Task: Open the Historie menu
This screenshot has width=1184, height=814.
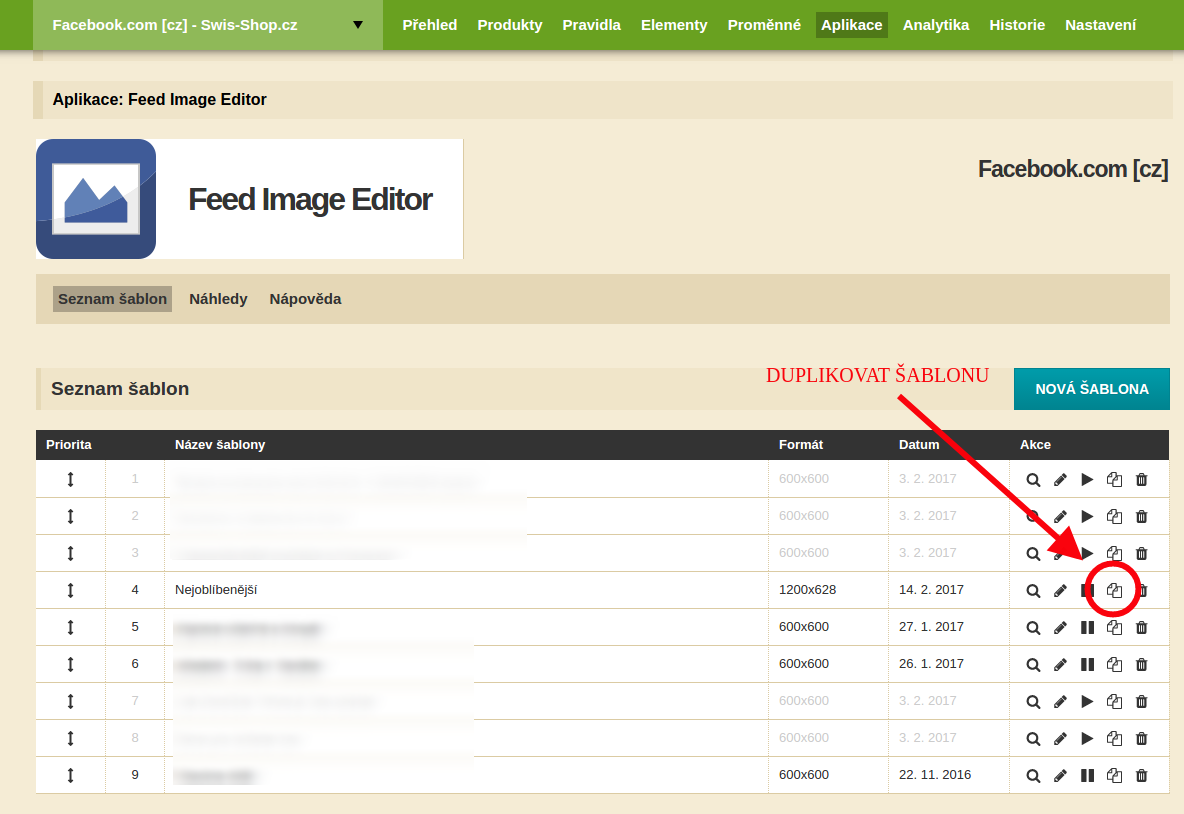Action: click(1017, 25)
